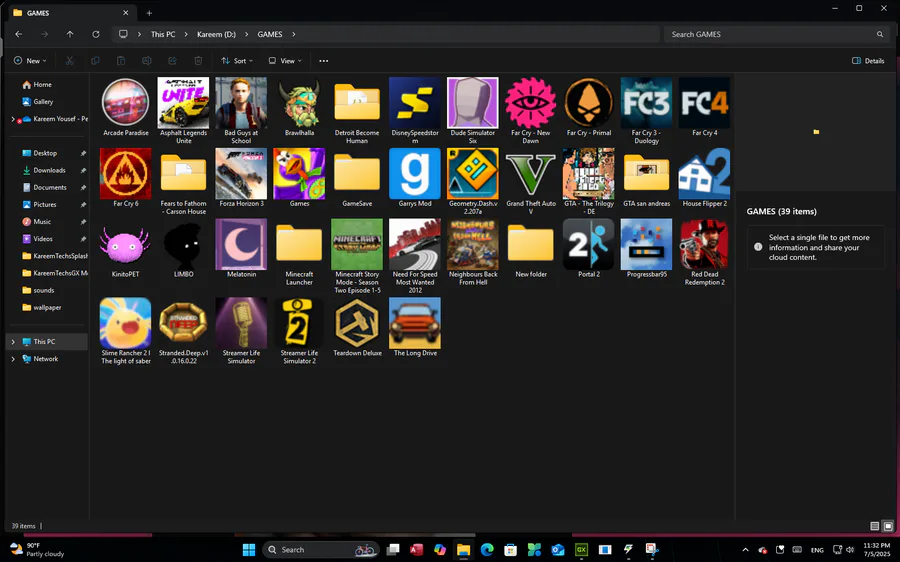
Task: Expand chevron after GAMES in address bar
Action: point(293,34)
